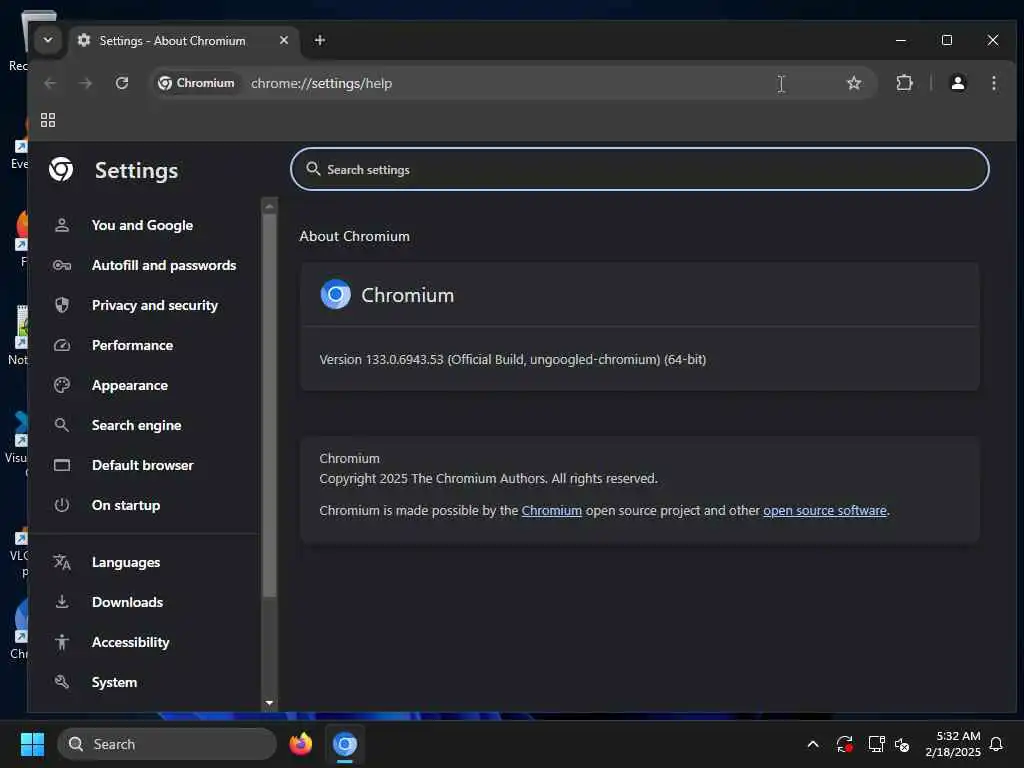Image resolution: width=1024 pixels, height=768 pixels.
Task: Open the notification bell in taskbar
Action: coord(997,744)
